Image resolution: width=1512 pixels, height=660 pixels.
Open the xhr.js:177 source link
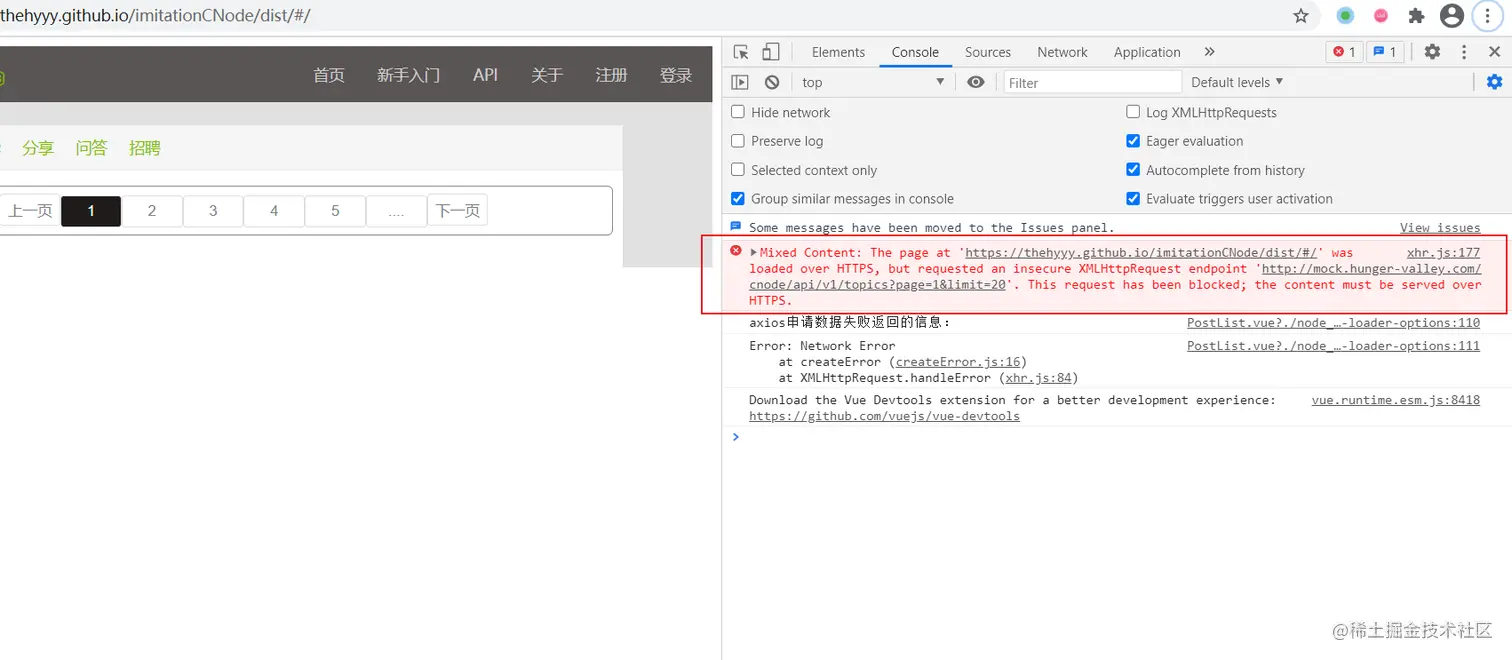click(x=1443, y=253)
